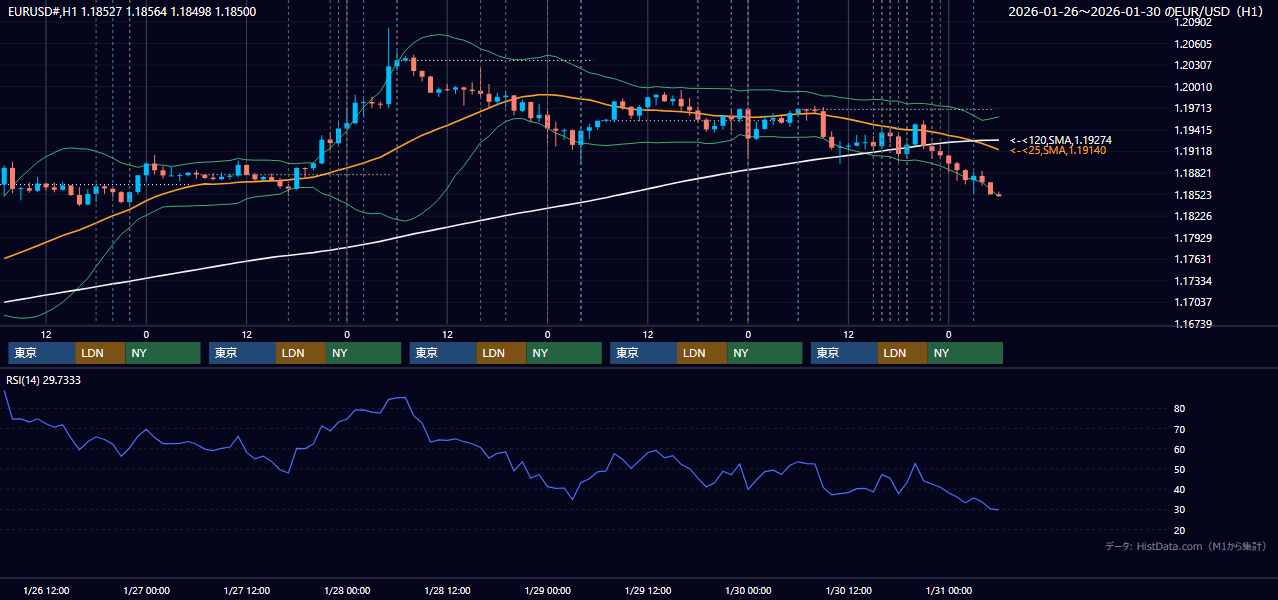Click RSI axis level 50
Image resolution: width=1278 pixels, height=600 pixels.
(x=1180, y=469)
